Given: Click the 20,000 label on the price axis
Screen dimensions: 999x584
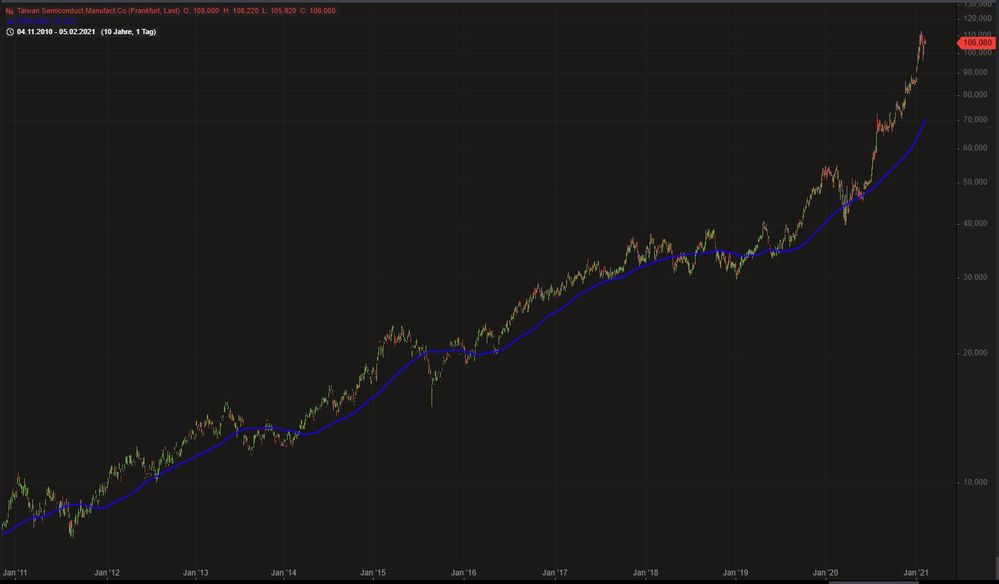Looking at the screenshot, I should click(x=975, y=352).
